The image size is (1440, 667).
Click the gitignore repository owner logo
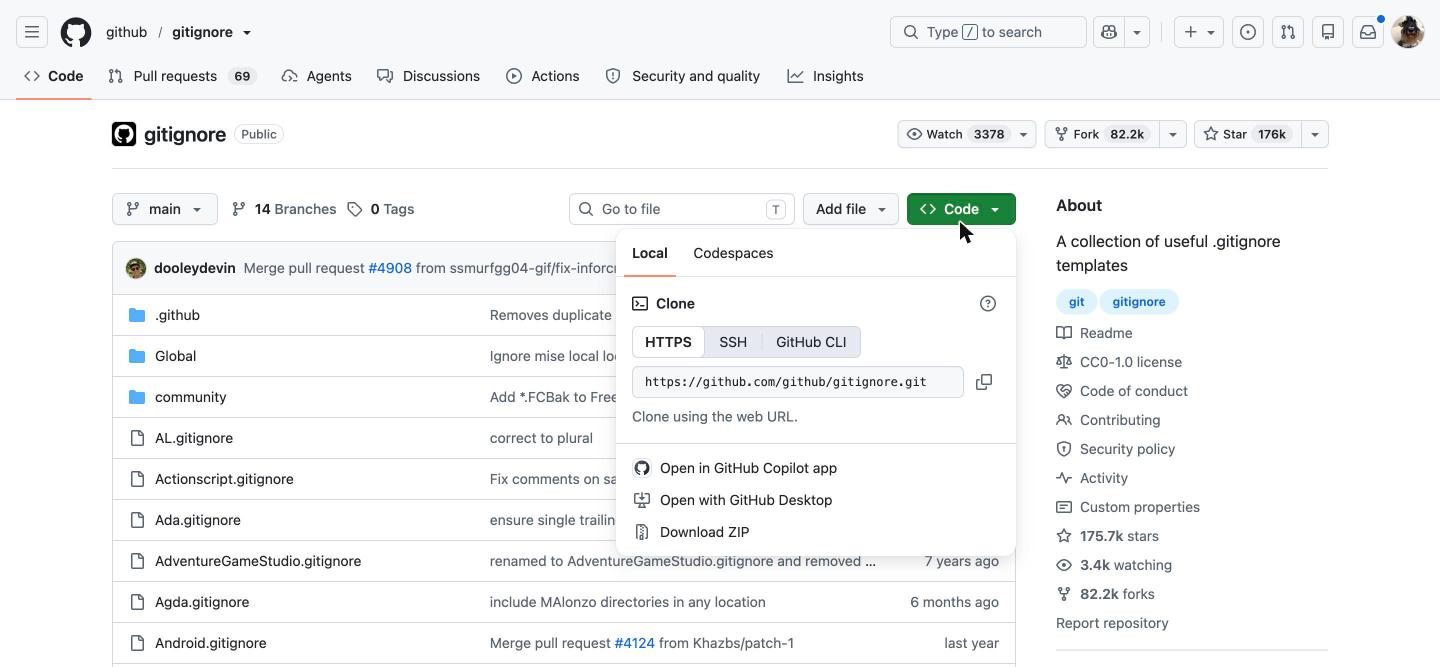[124, 134]
